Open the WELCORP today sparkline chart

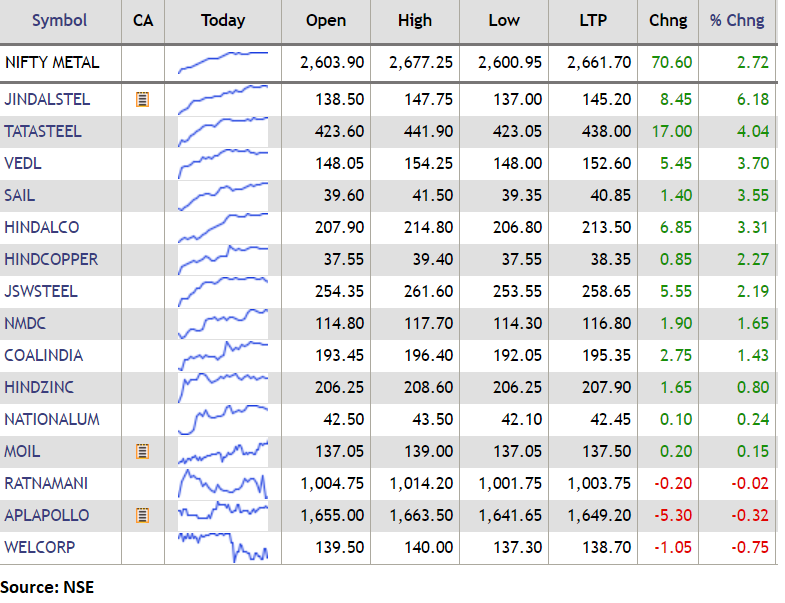pos(223,547)
